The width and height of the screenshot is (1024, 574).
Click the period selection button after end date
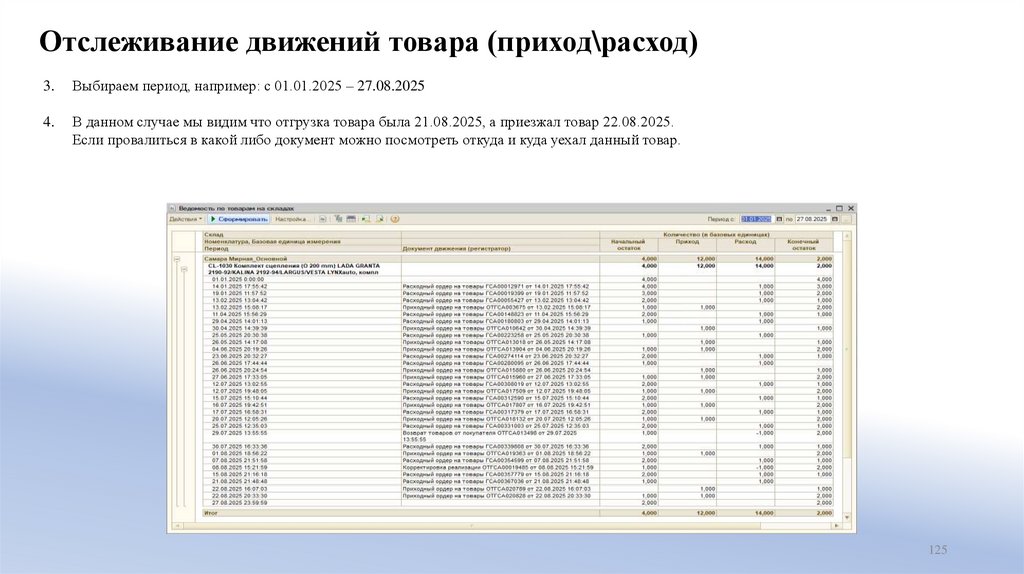coord(846,219)
